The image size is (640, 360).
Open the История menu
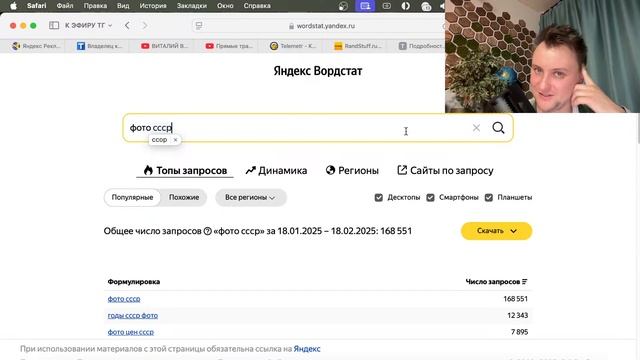153,6
